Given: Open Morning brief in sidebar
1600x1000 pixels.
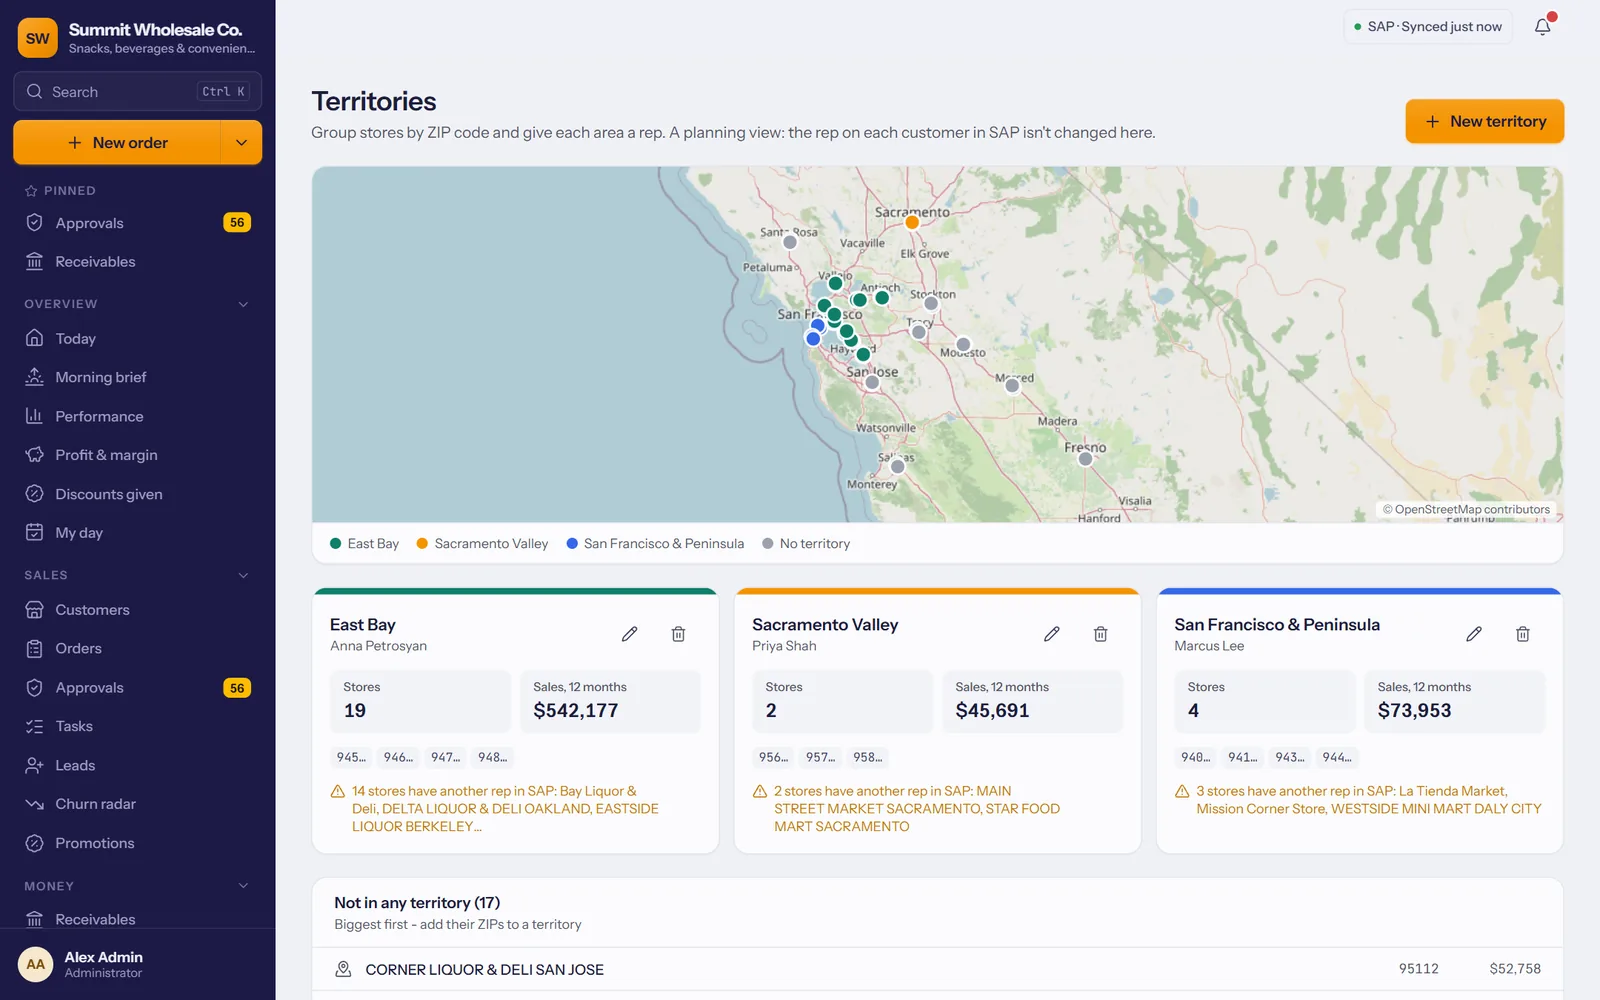Looking at the screenshot, I should coord(138,377).
